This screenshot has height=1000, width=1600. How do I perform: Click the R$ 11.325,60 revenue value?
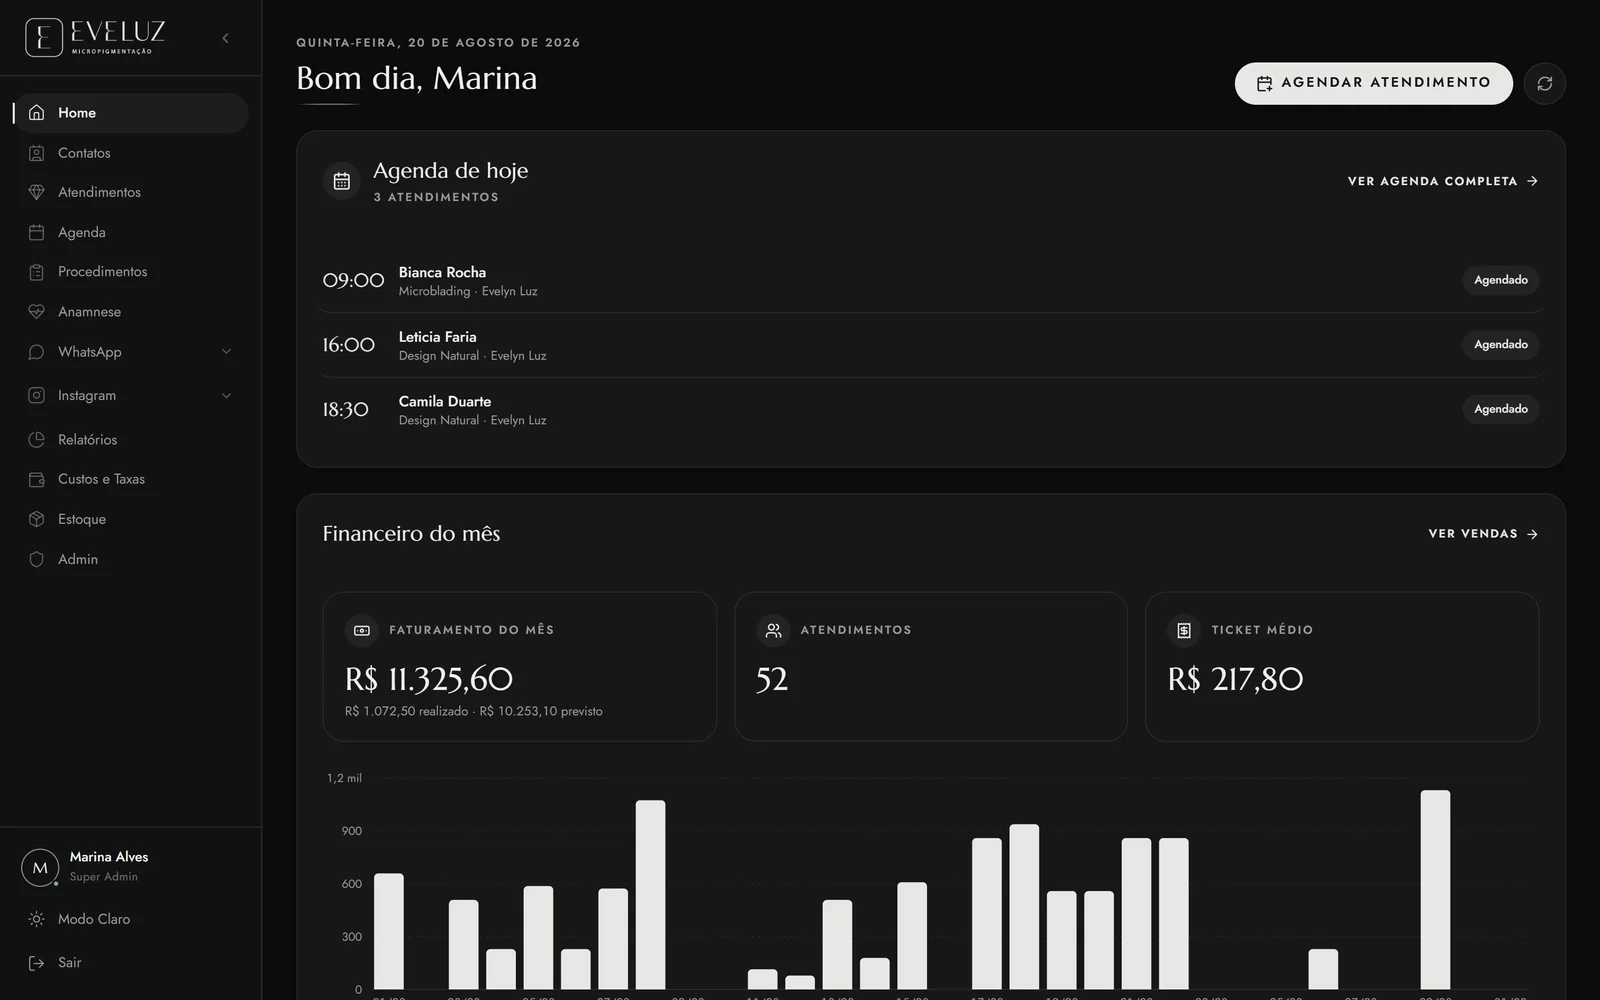tap(429, 680)
